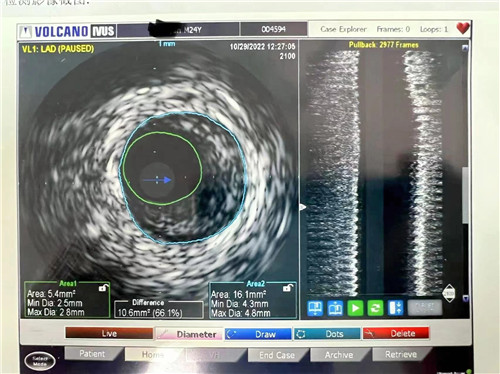Click the red Delete button

[395, 333]
